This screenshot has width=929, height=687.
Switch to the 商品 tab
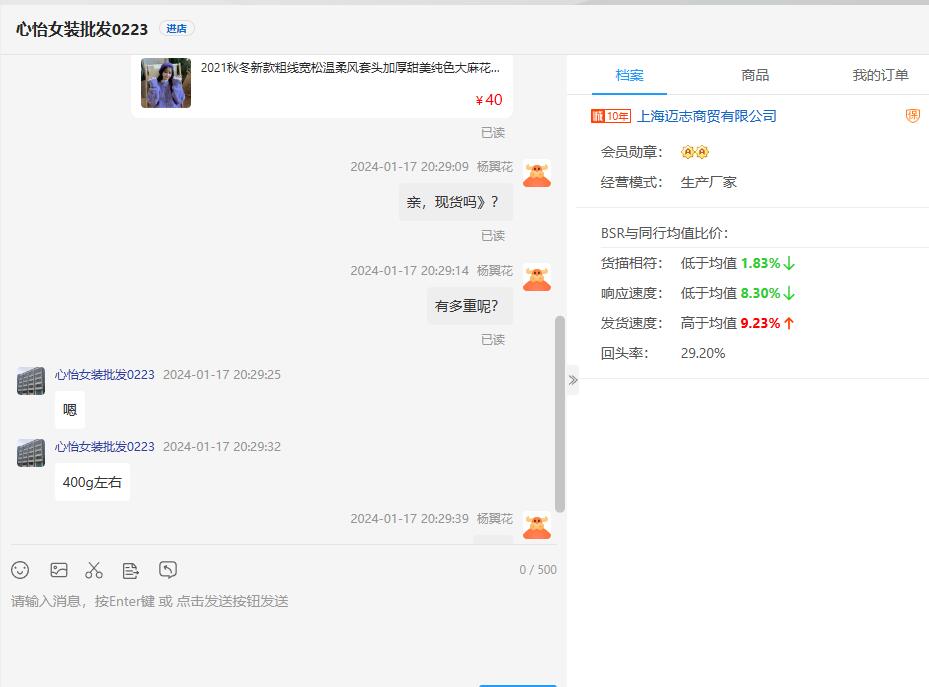coord(755,75)
